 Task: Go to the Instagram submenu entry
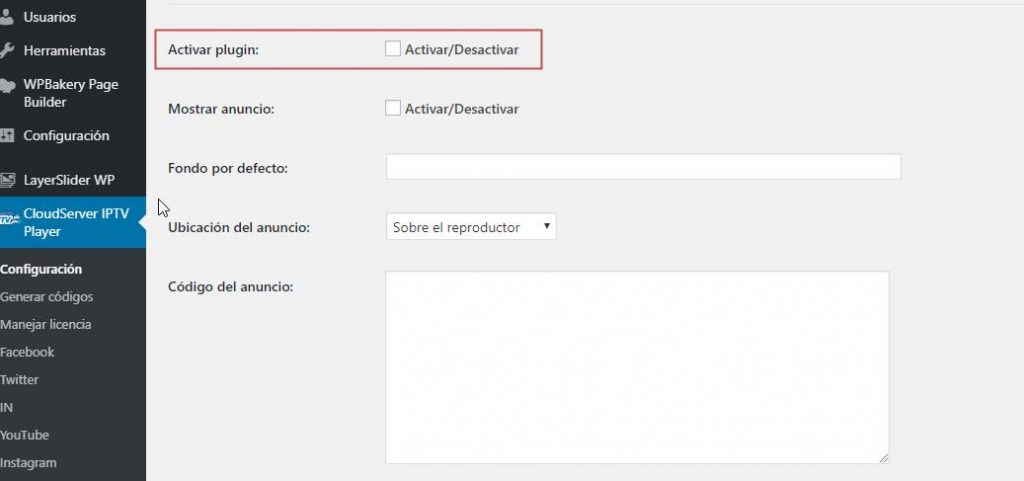(x=28, y=463)
